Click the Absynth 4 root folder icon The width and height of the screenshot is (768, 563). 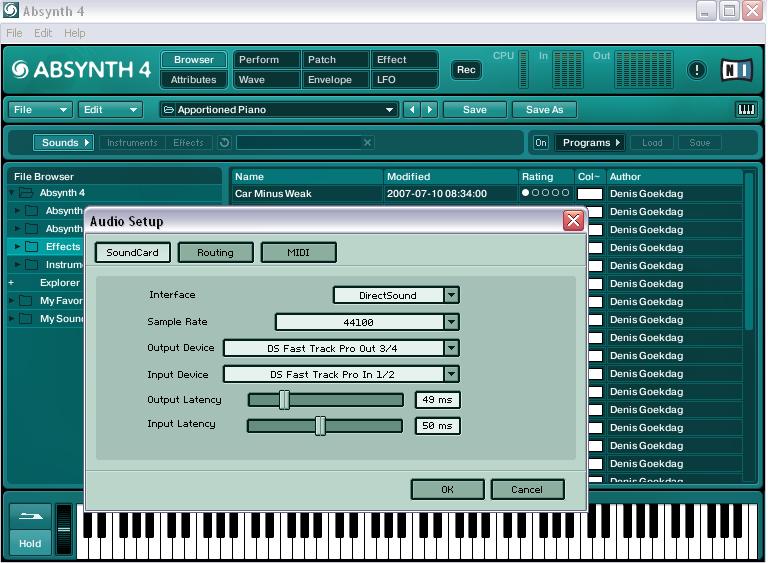[25, 193]
